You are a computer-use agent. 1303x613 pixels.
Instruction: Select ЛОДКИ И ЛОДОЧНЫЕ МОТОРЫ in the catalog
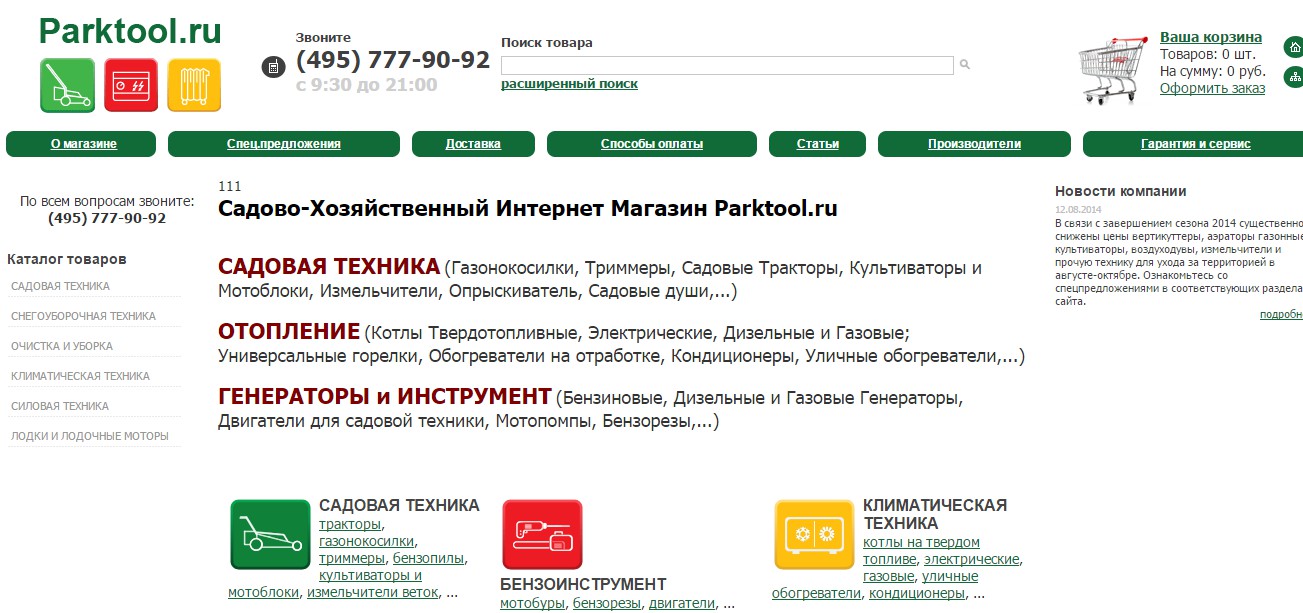click(x=90, y=436)
